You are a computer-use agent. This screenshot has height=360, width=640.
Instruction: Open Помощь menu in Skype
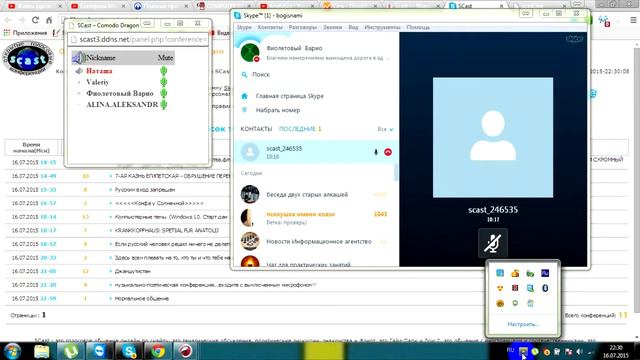pyautogui.click(x=418, y=27)
